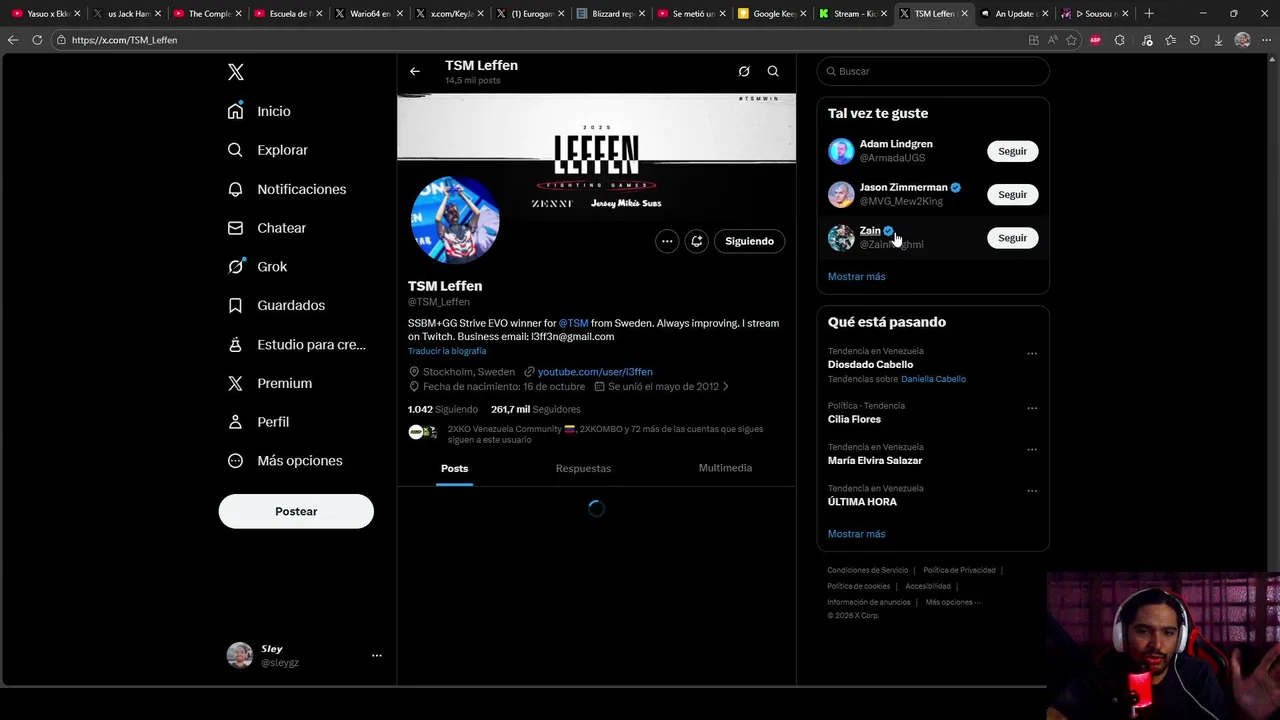Open Grok icon in sidebar
Screen dimensions: 1280x720
(235, 266)
